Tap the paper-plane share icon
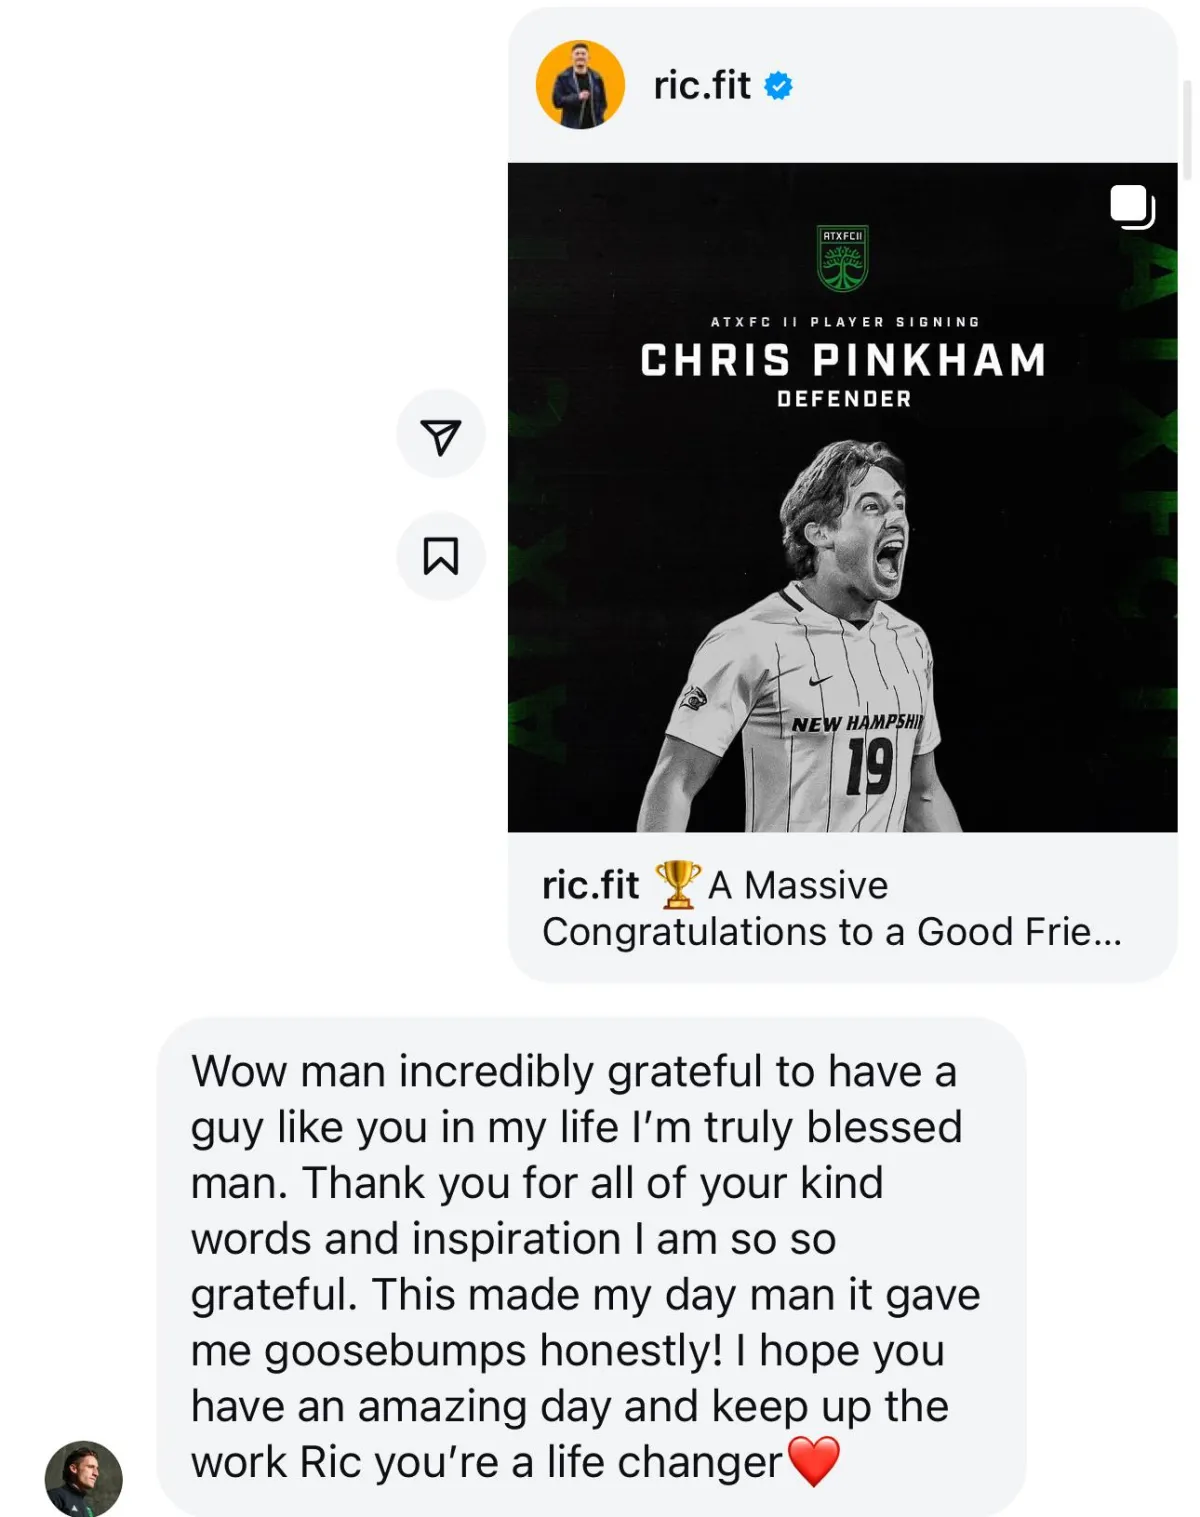The image size is (1200, 1517). click(441, 434)
